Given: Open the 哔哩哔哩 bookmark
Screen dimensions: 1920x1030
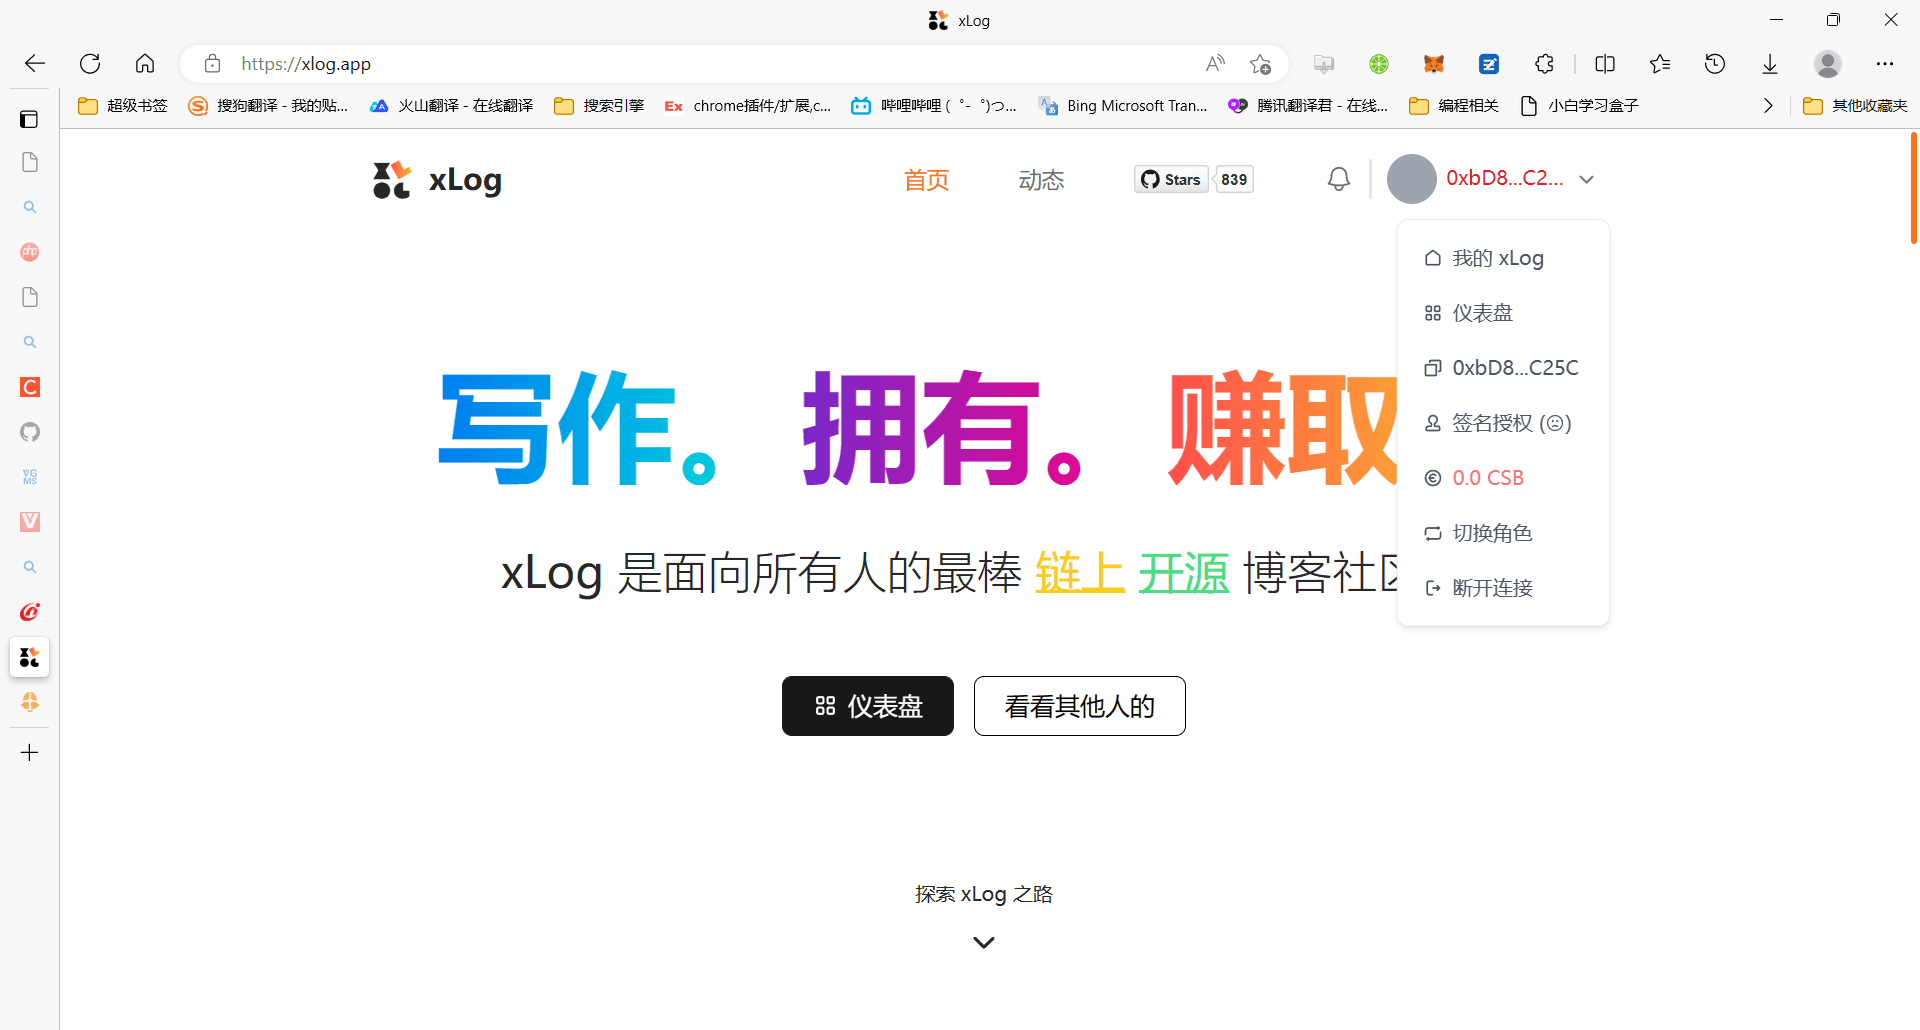Looking at the screenshot, I should point(933,106).
